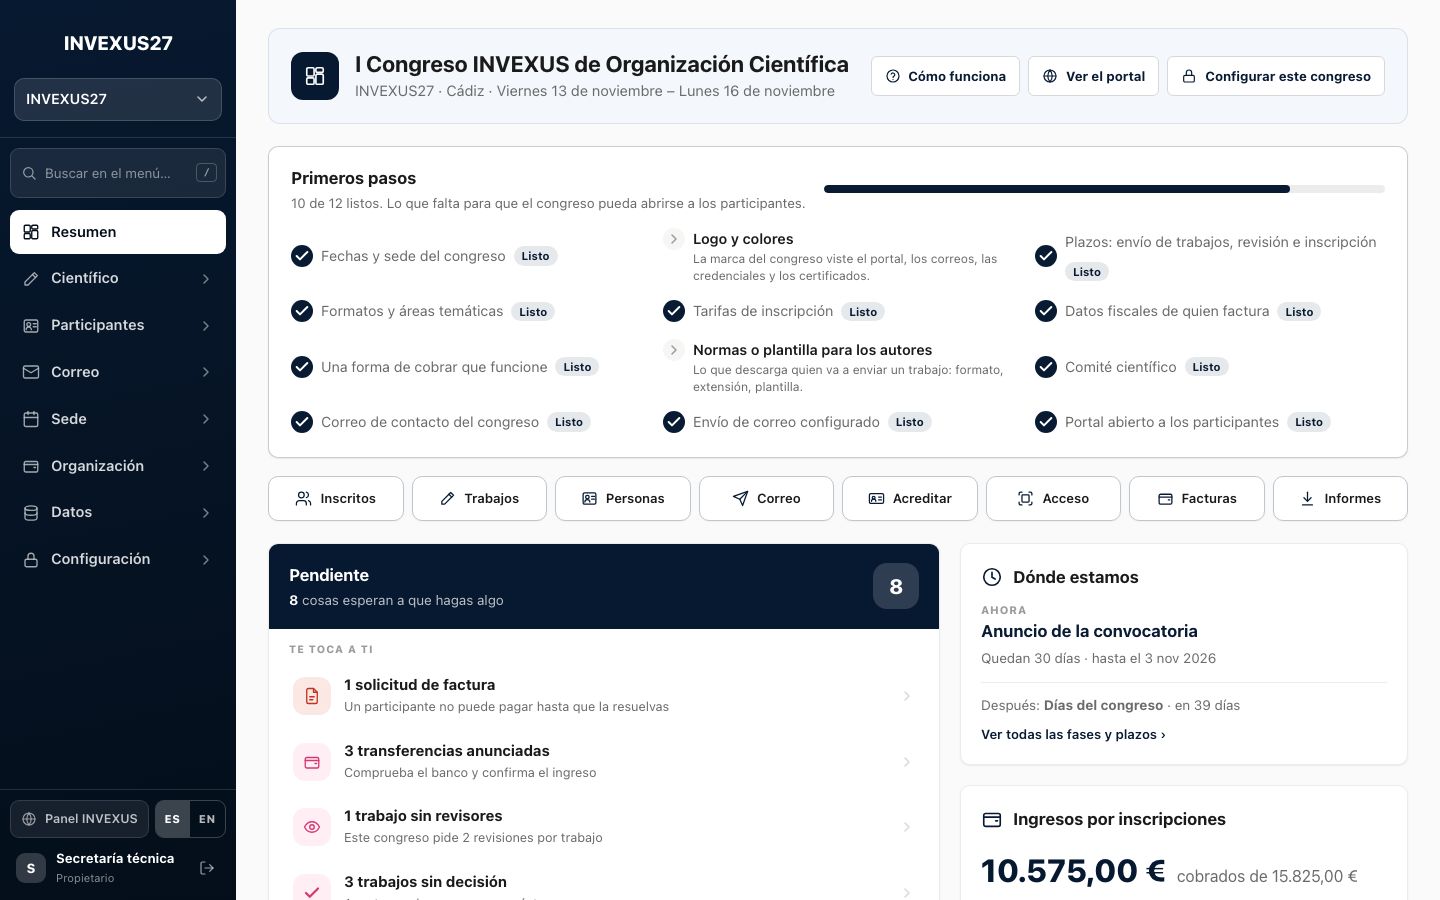Open the INVEXUS27 congress selector dropdown
1440x900 pixels.
[x=118, y=99]
